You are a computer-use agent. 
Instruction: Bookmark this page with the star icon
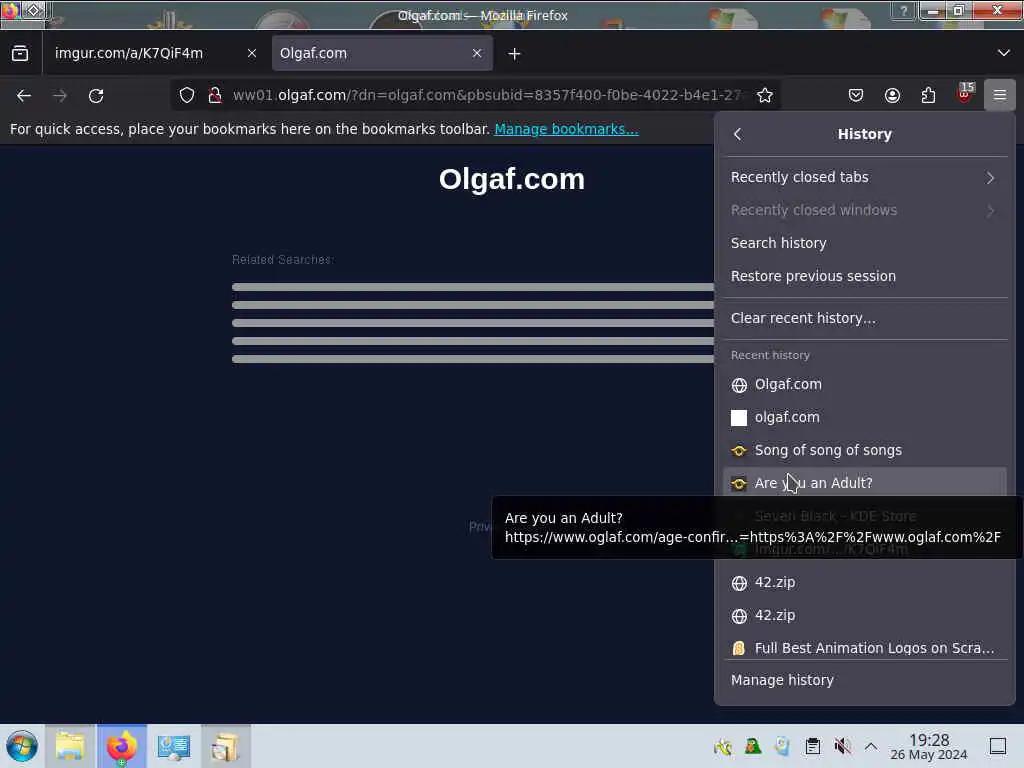(x=765, y=95)
